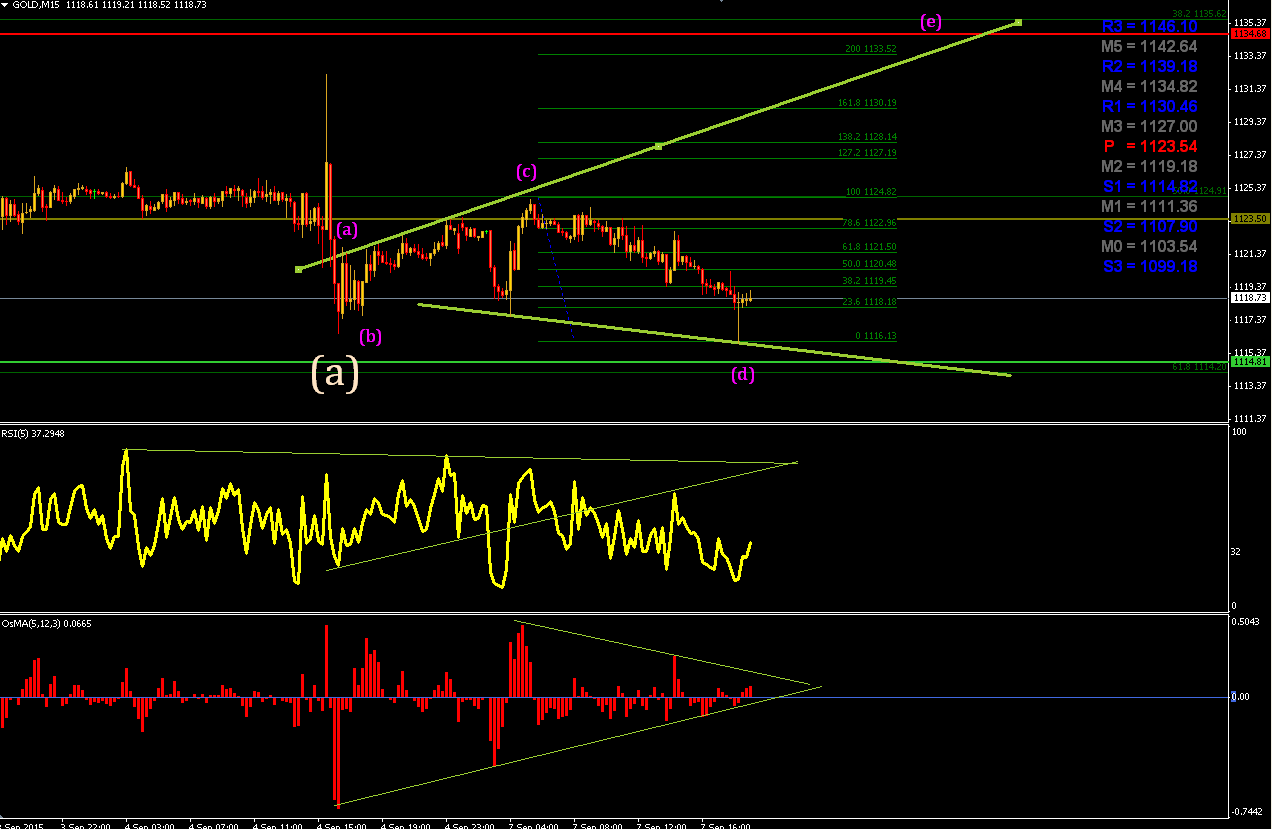Select the 23.6 1118.18 Fibonacci level label
The height and width of the screenshot is (829, 1272).
[869, 301]
